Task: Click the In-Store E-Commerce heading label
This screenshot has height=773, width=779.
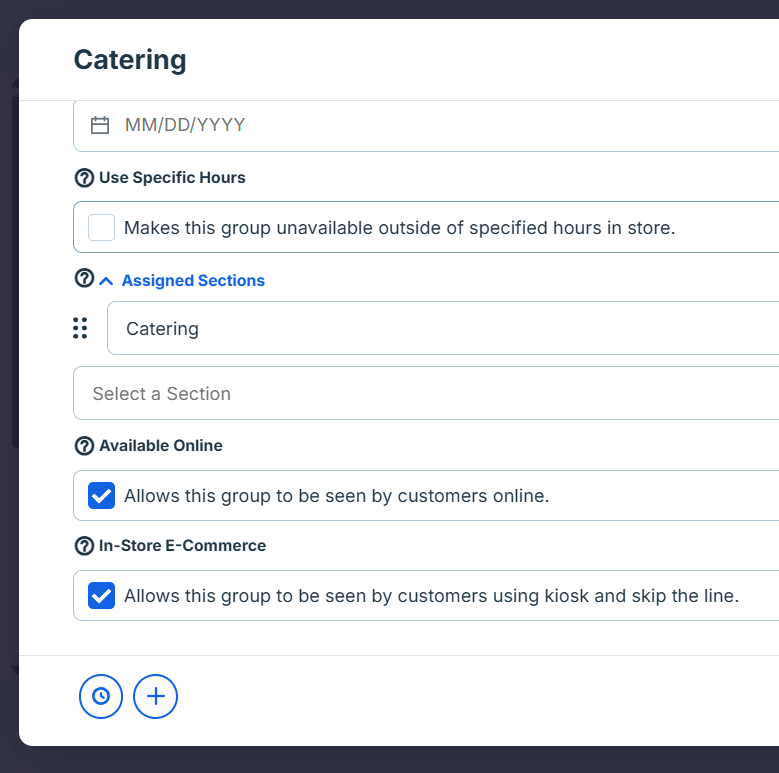Action: click(x=182, y=546)
